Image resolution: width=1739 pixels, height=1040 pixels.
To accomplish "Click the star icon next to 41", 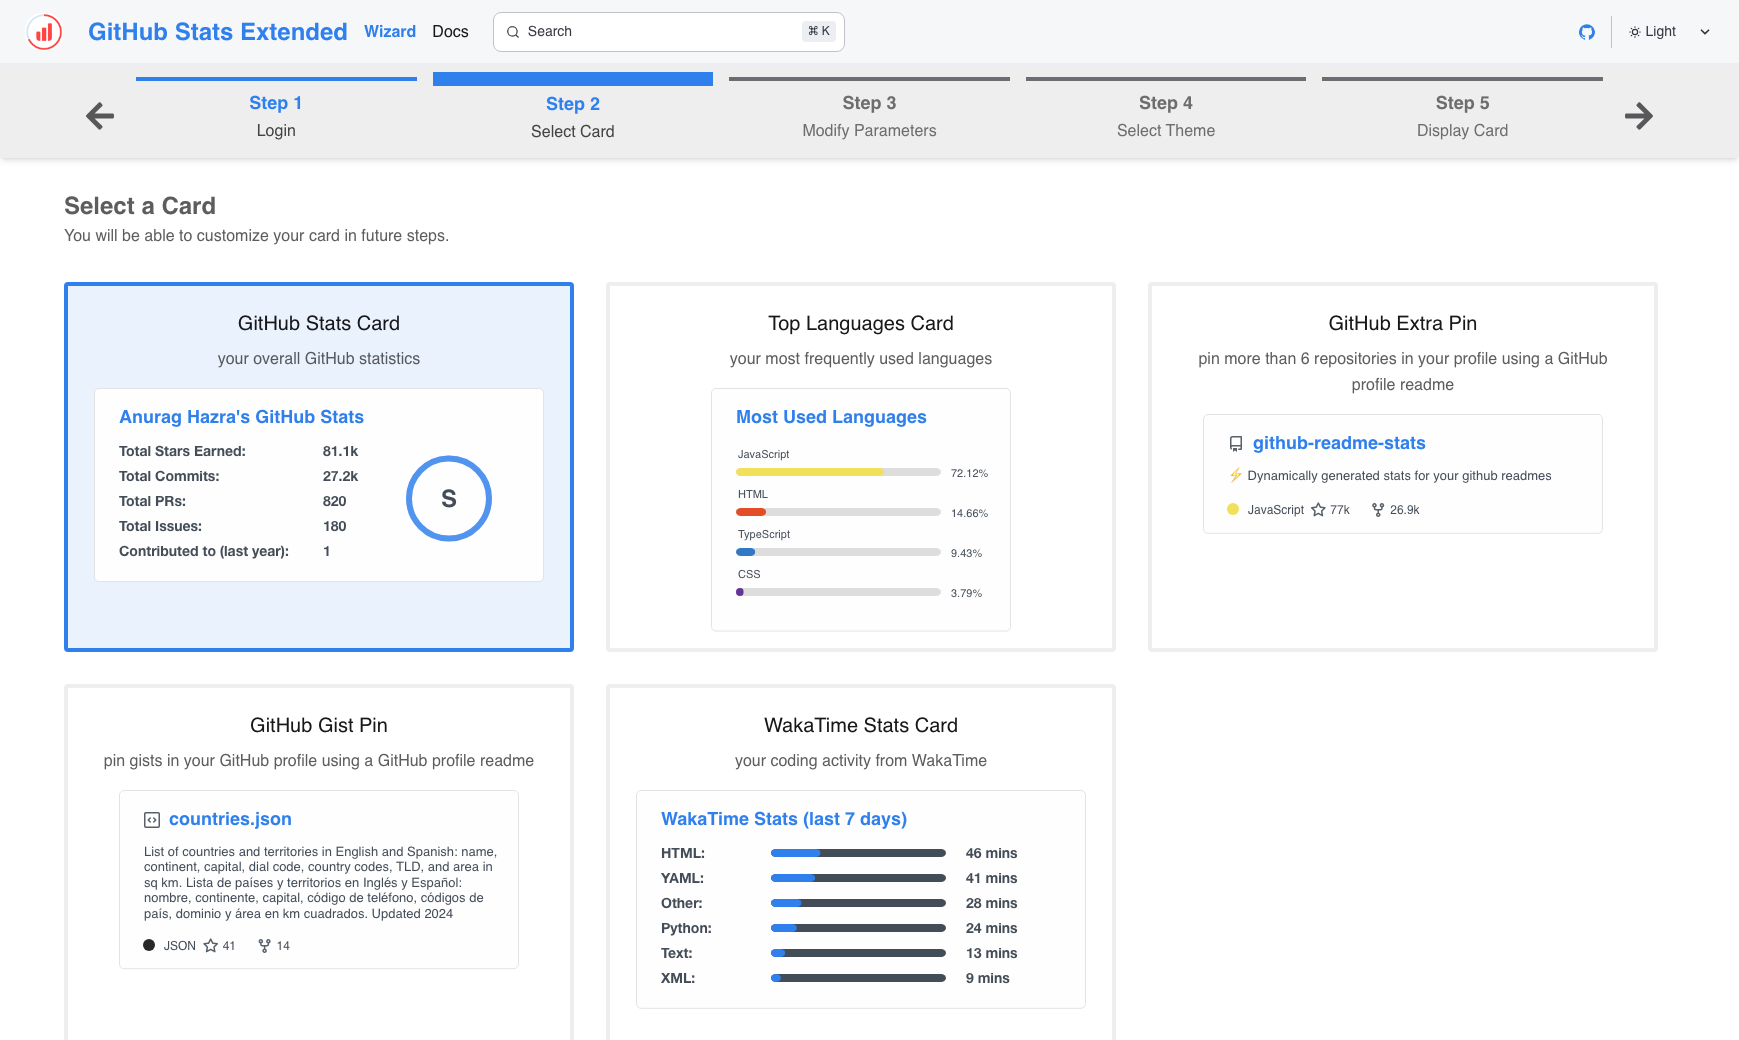I will click(x=211, y=946).
